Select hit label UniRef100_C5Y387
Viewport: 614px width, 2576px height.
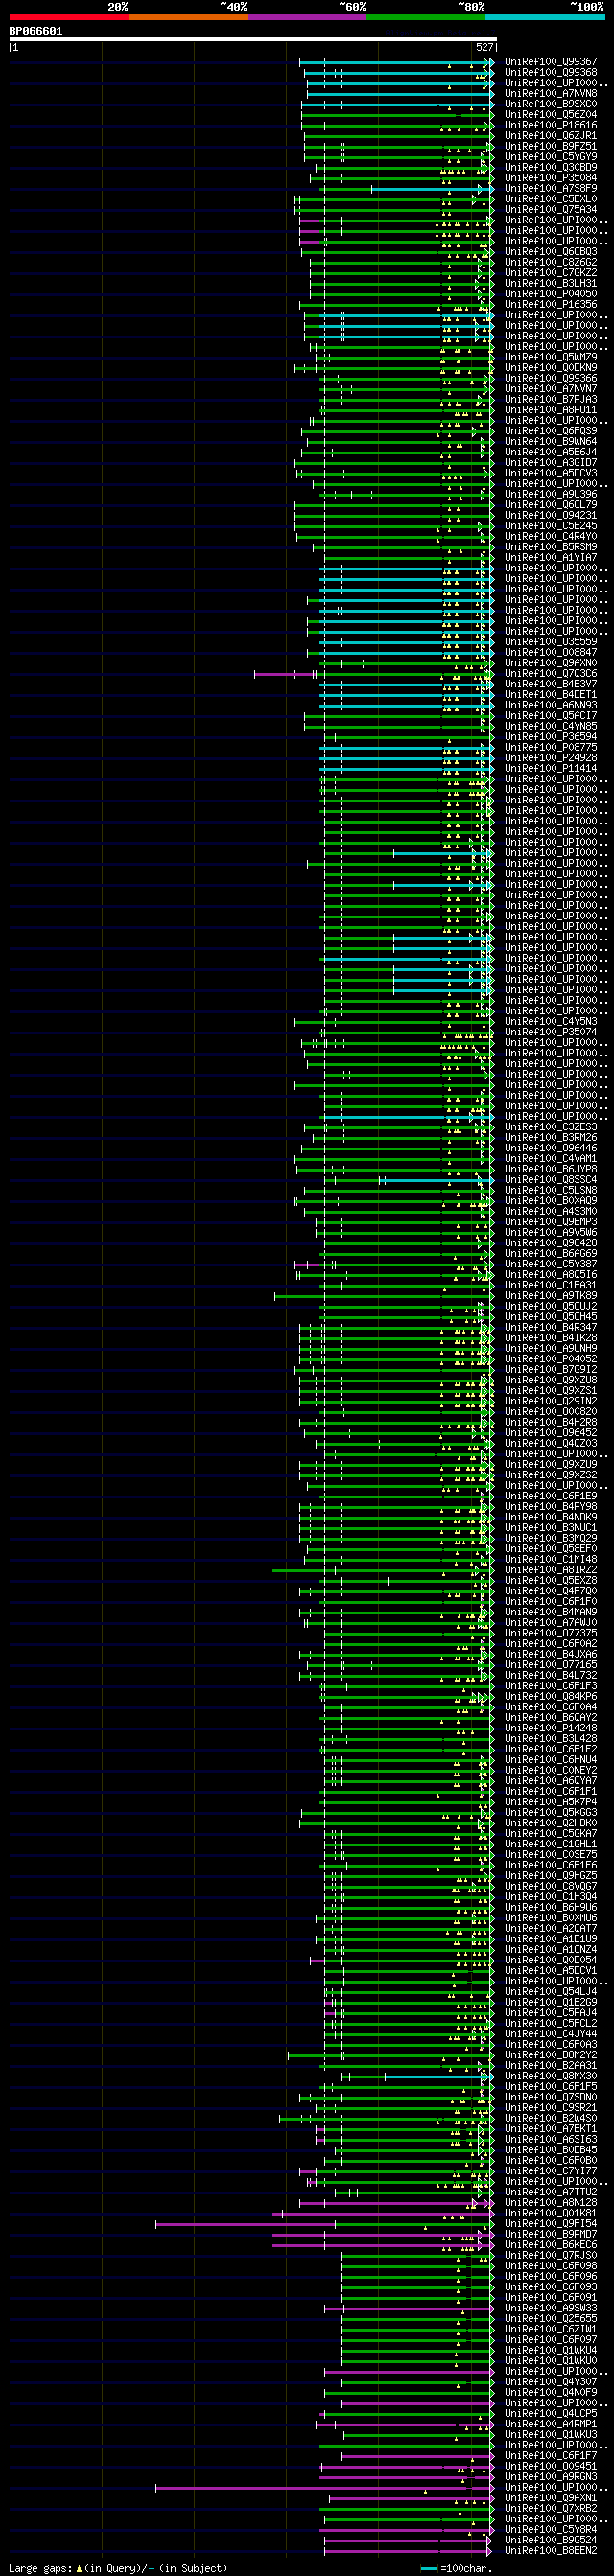[551, 1264]
